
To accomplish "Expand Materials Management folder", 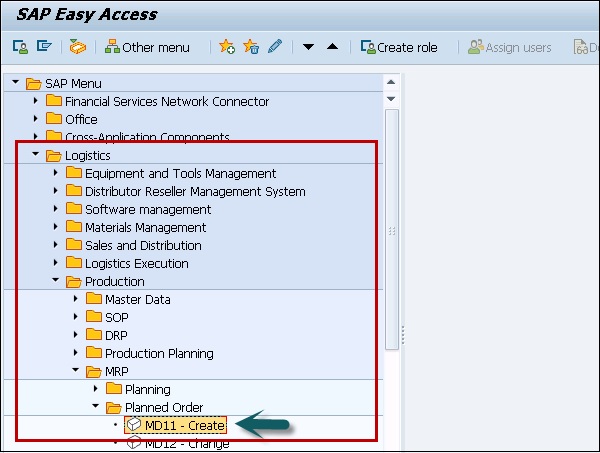I will (56, 226).
